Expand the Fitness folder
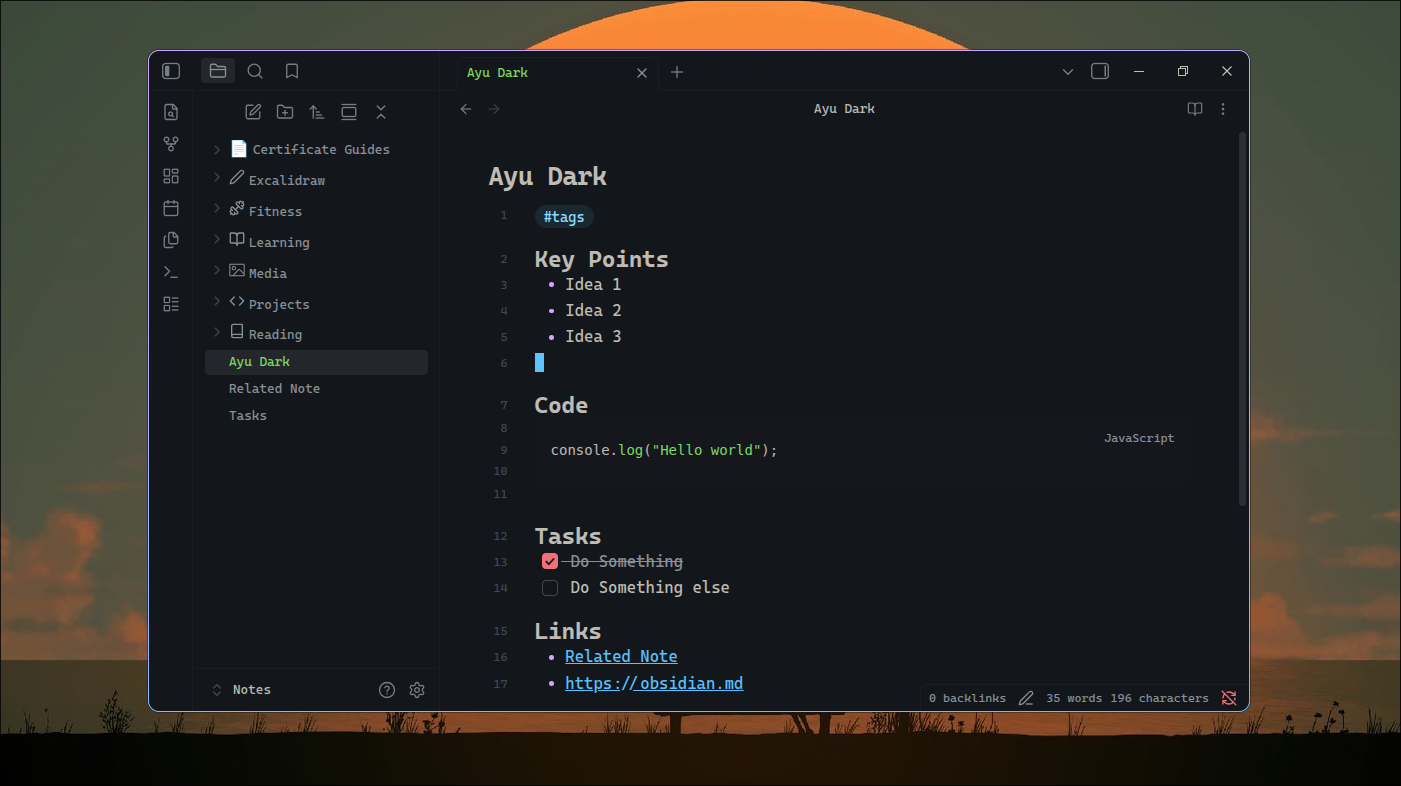This screenshot has width=1401, height=786. point(217,210)
